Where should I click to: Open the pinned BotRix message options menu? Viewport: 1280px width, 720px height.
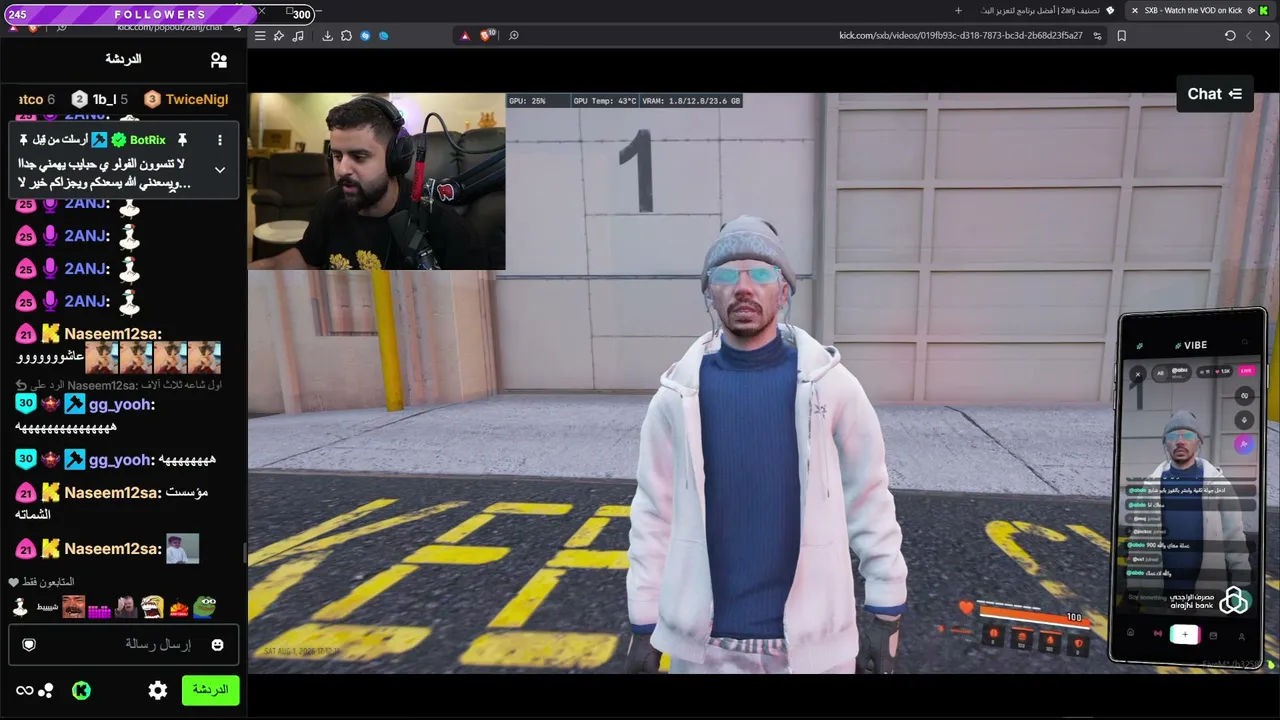click(220, 140)
